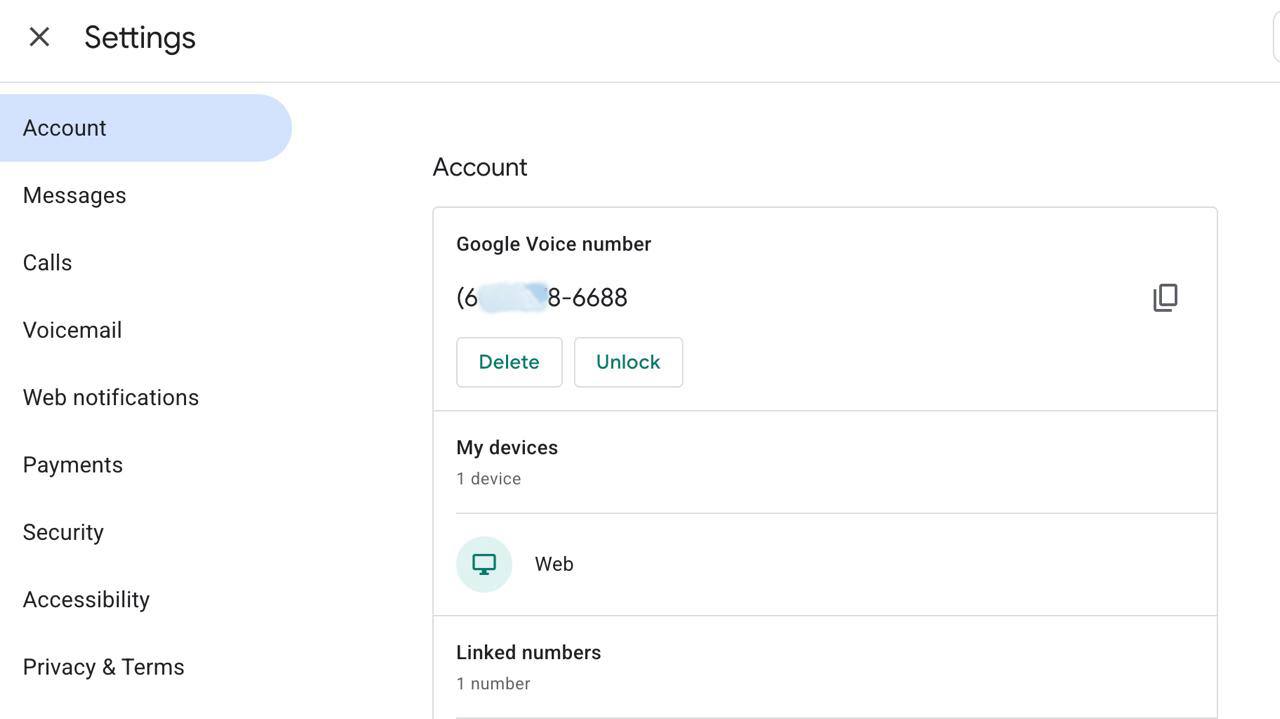Select the Web device label

[554, 564]
